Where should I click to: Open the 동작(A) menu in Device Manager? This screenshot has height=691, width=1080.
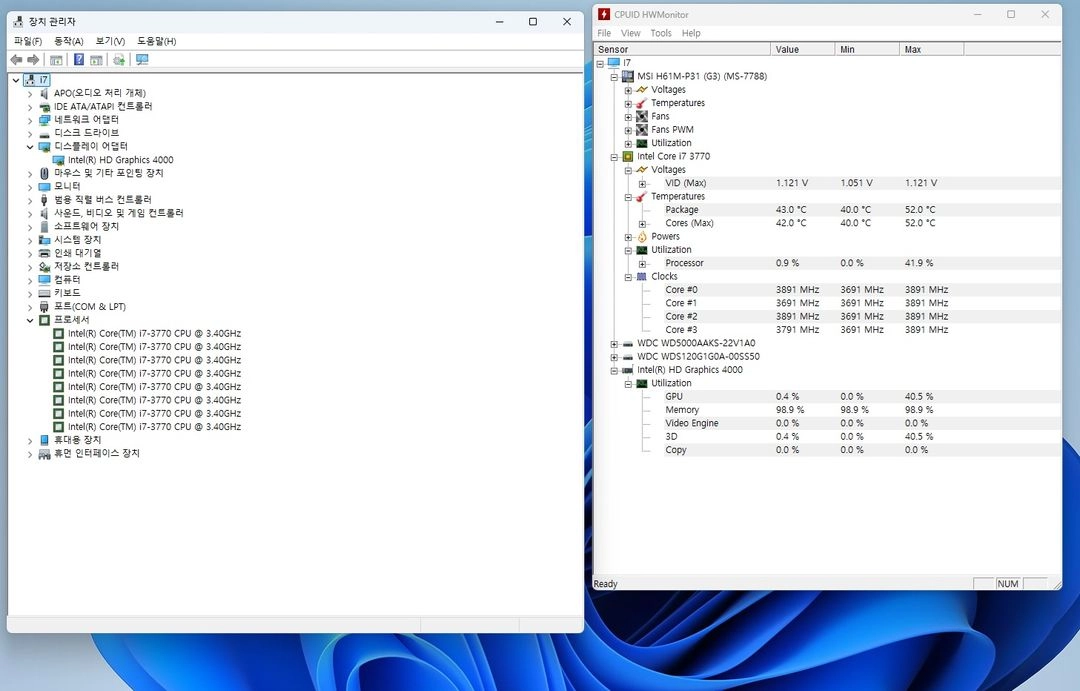[69, 41]
